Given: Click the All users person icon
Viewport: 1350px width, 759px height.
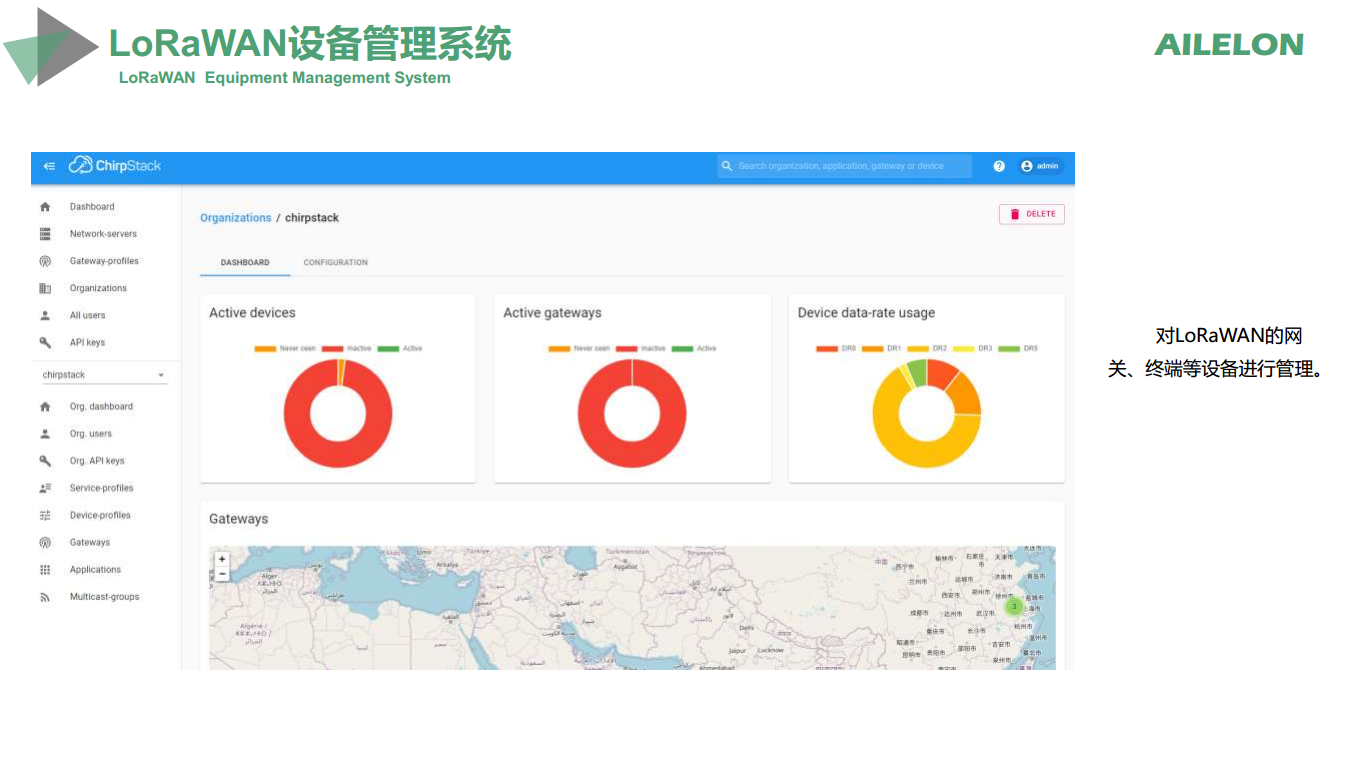Looking at the screenshot, I should (45, 315).
